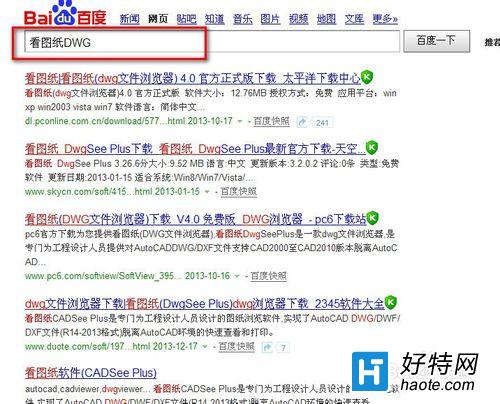Image resolution: width=500 pixels, height=404 pixels.
Task: Click green shield badge on pconline result
Action: tap(367, 77)
